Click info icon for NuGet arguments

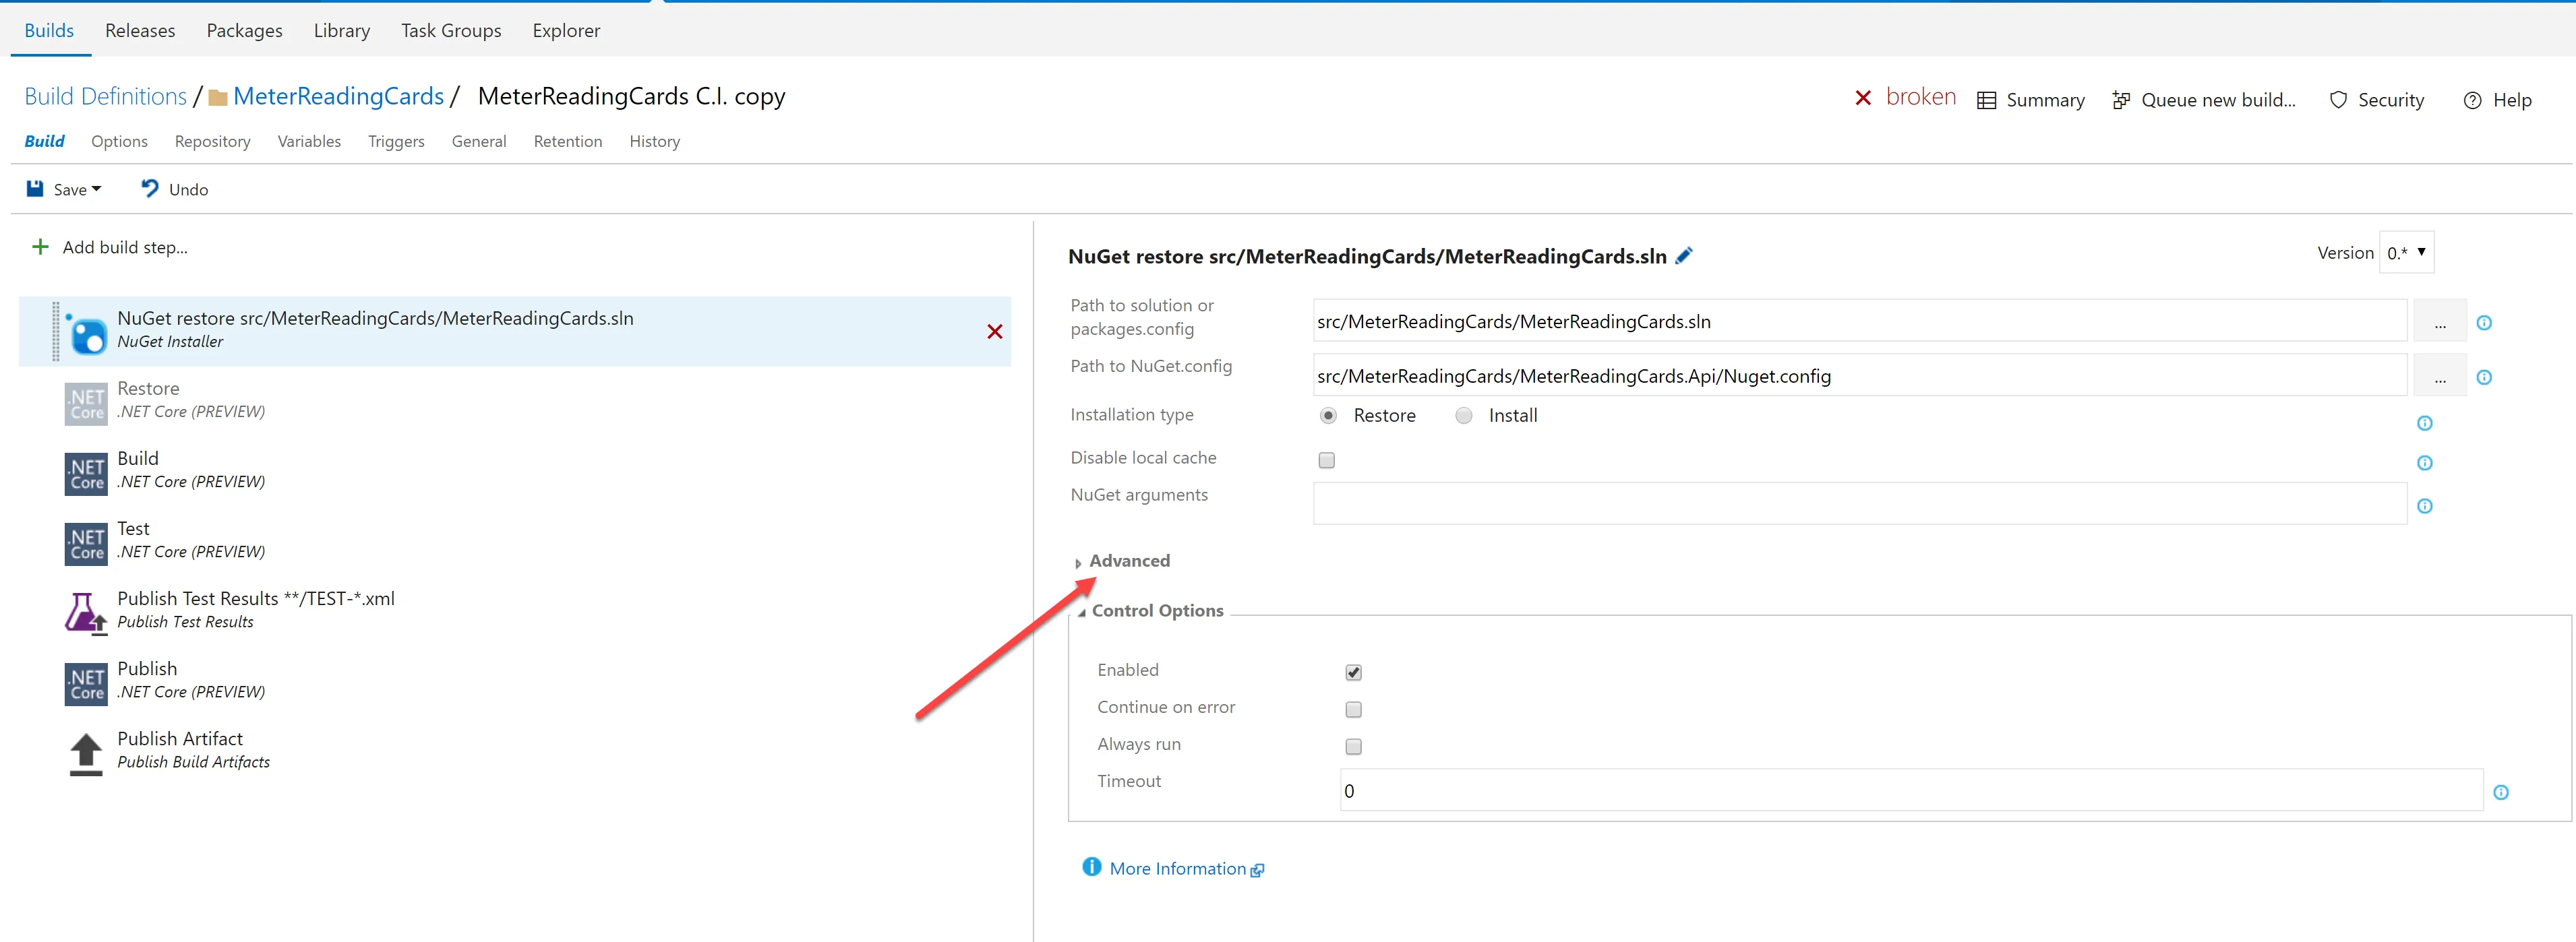click(2425, 506)
